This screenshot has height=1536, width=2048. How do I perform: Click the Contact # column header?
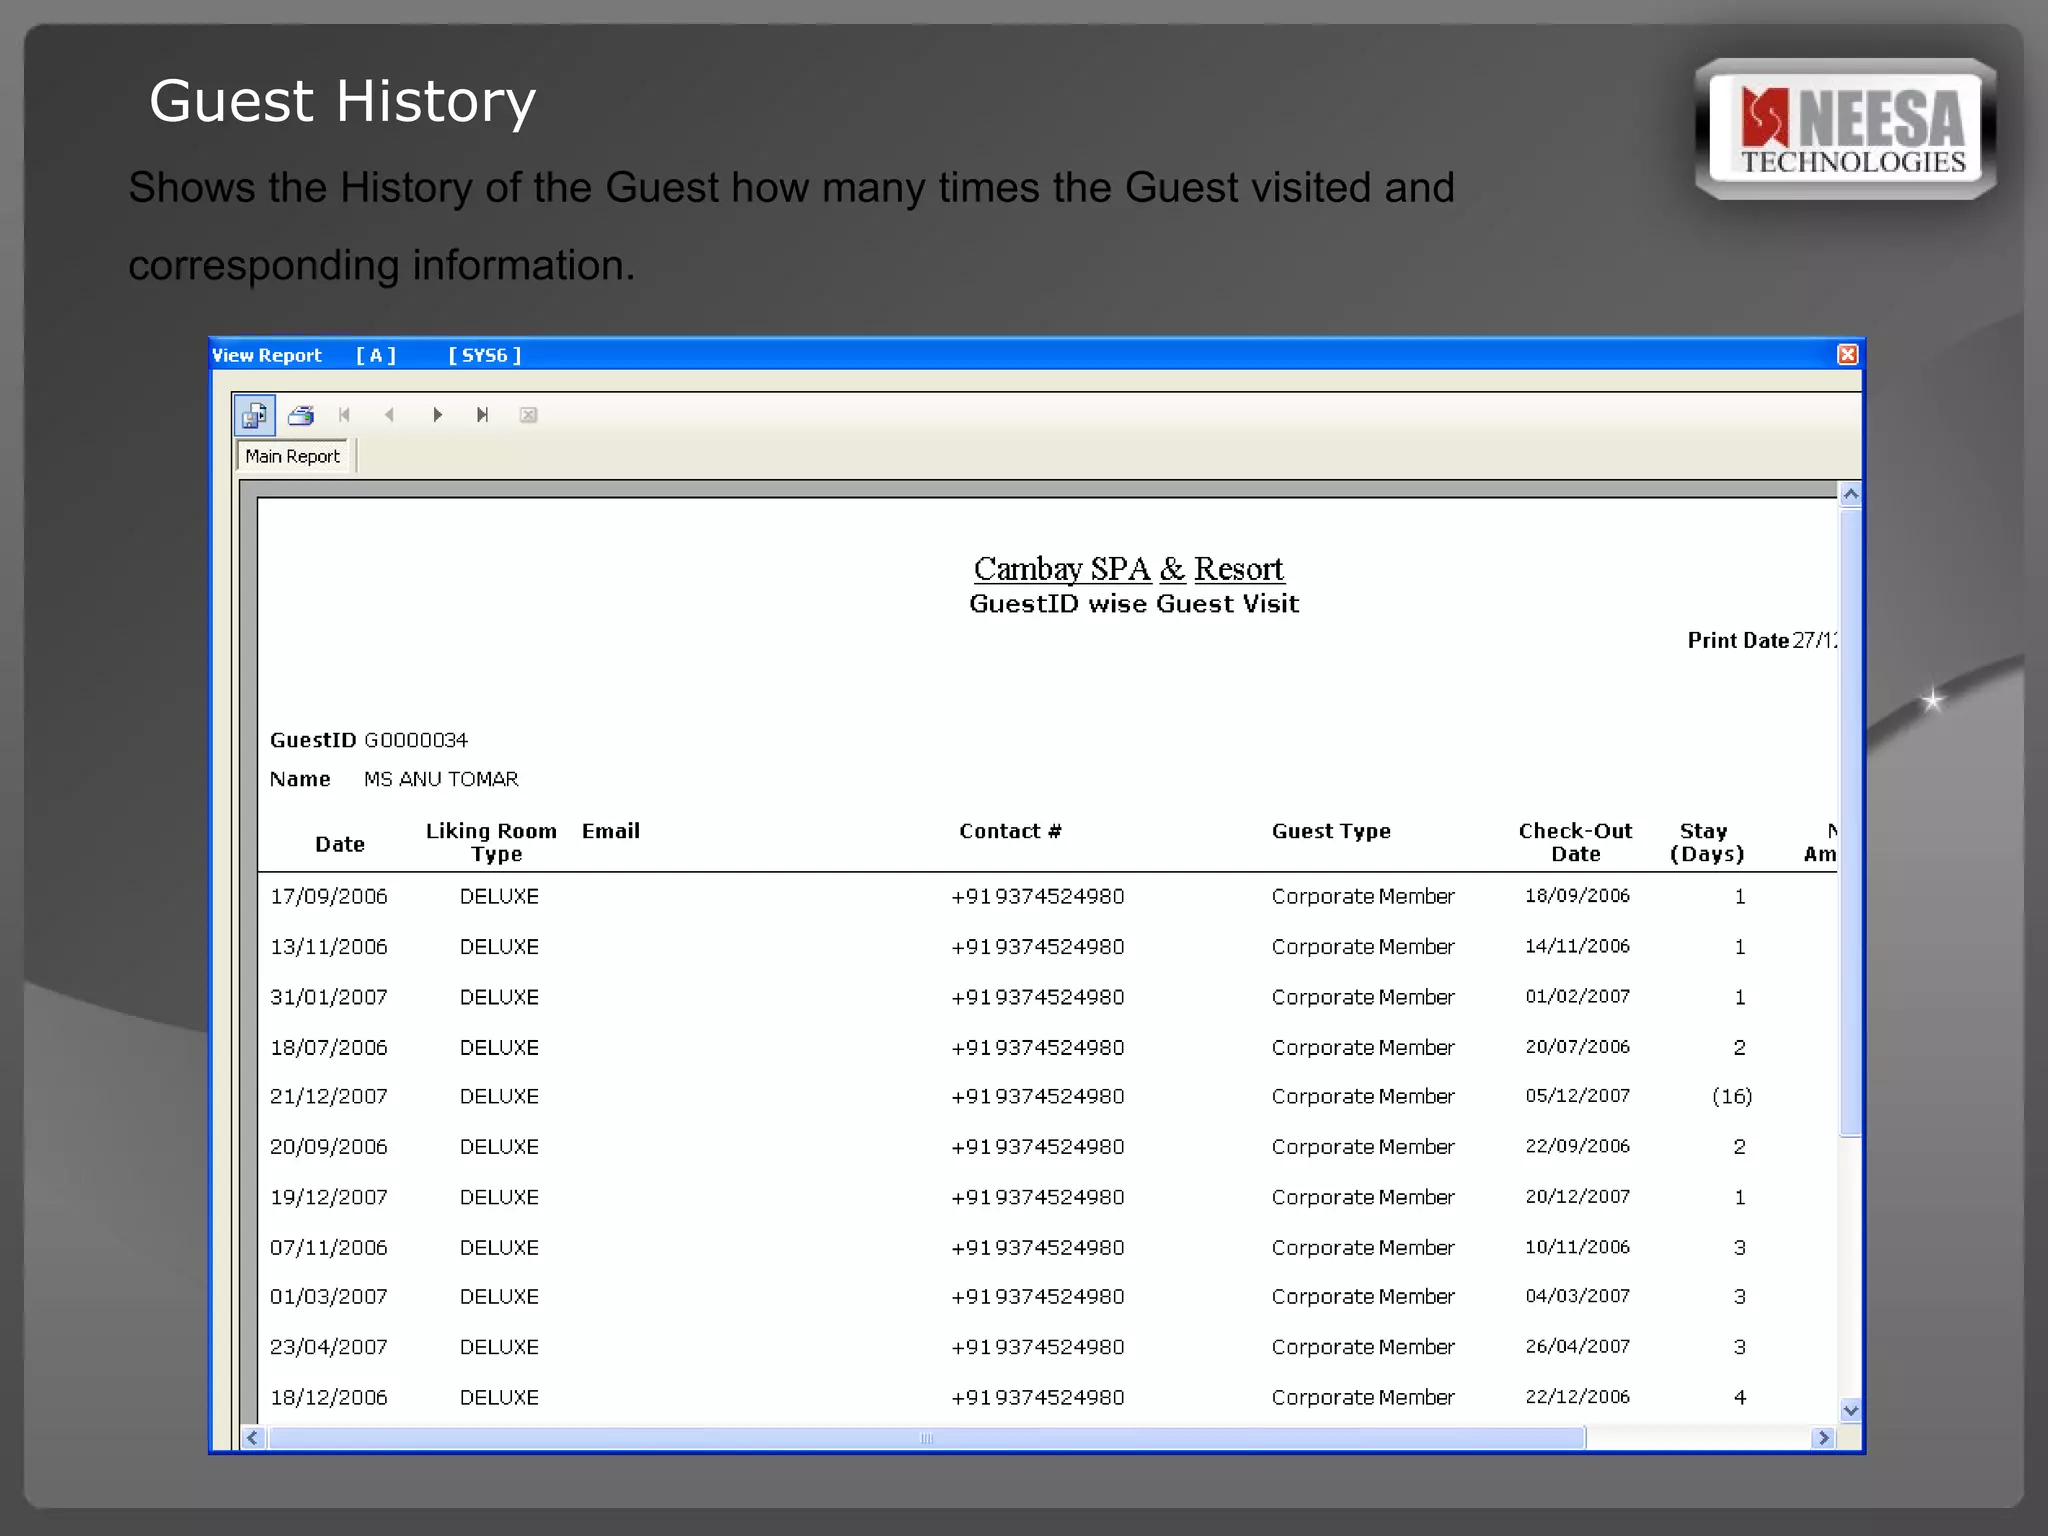pyautogui.click(x=1010, y=831)
